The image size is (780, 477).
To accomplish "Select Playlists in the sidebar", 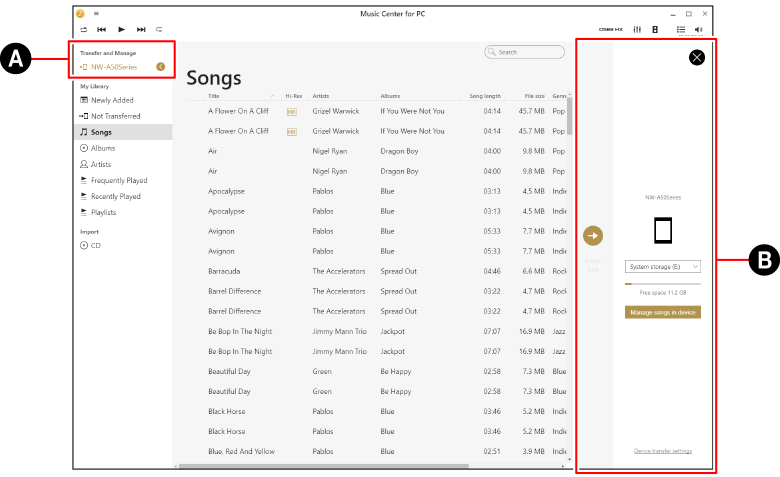I will 103,212.
